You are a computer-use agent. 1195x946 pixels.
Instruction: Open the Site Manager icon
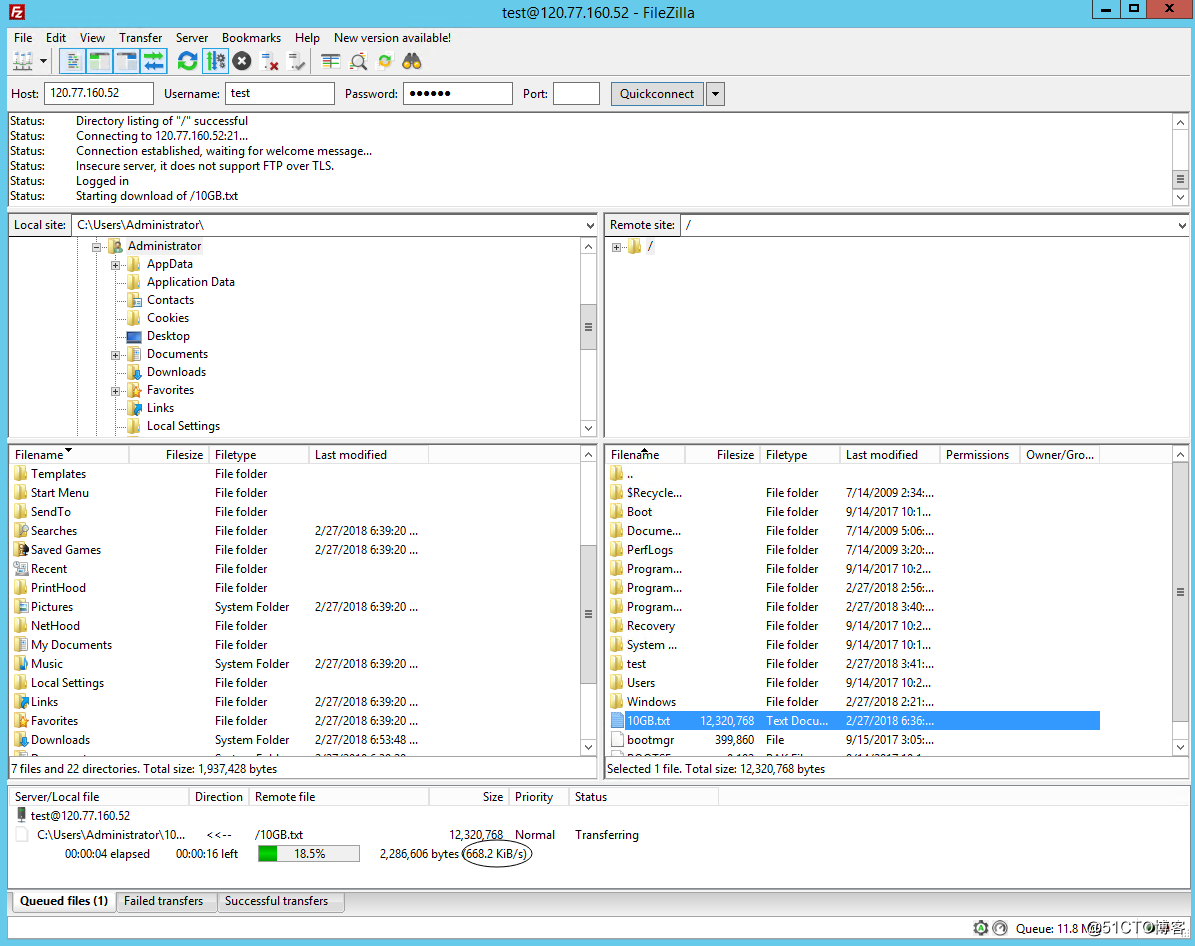[x=23, y=61]
